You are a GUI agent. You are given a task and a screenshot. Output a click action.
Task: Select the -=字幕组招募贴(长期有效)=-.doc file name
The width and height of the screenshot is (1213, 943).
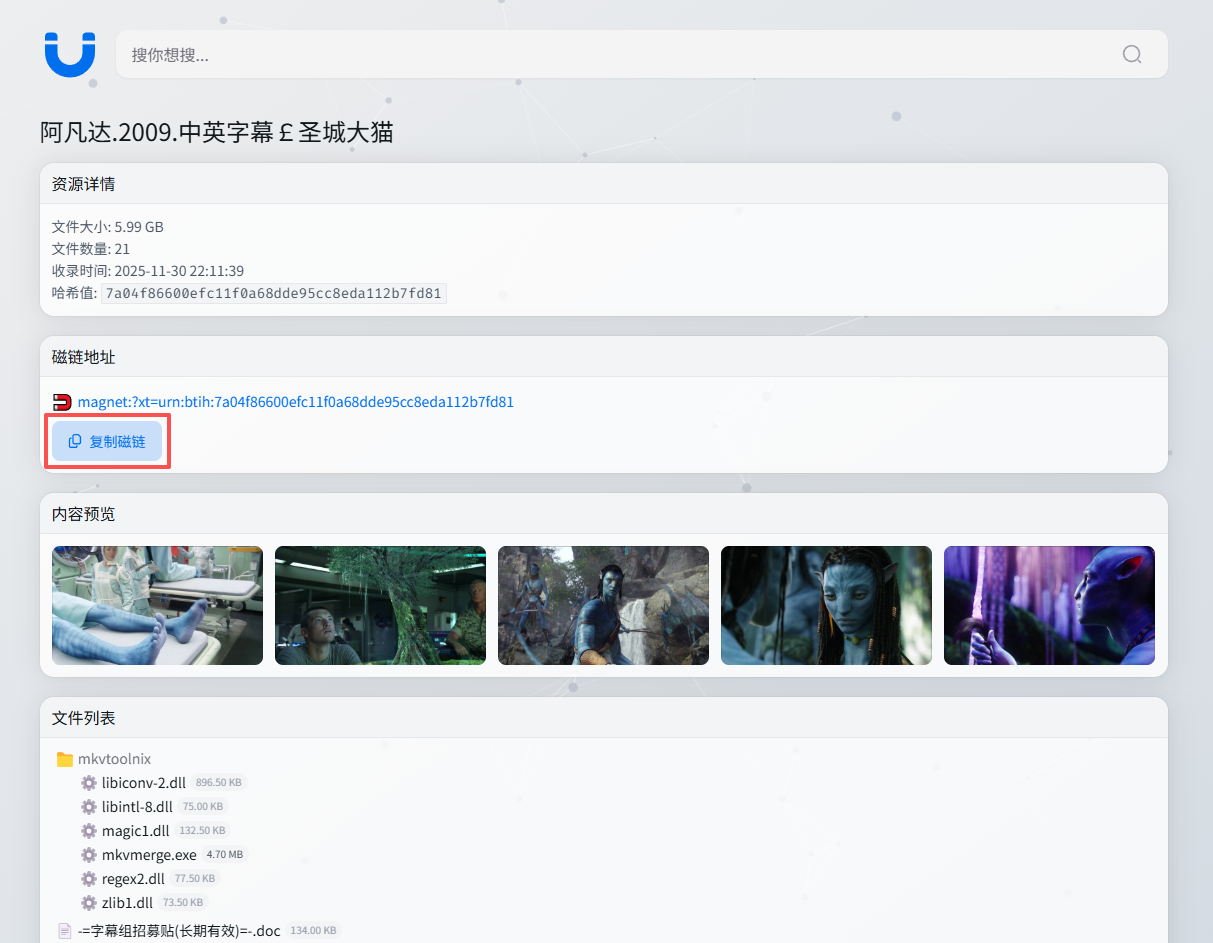pyautogui.click(x=179, y=931)
